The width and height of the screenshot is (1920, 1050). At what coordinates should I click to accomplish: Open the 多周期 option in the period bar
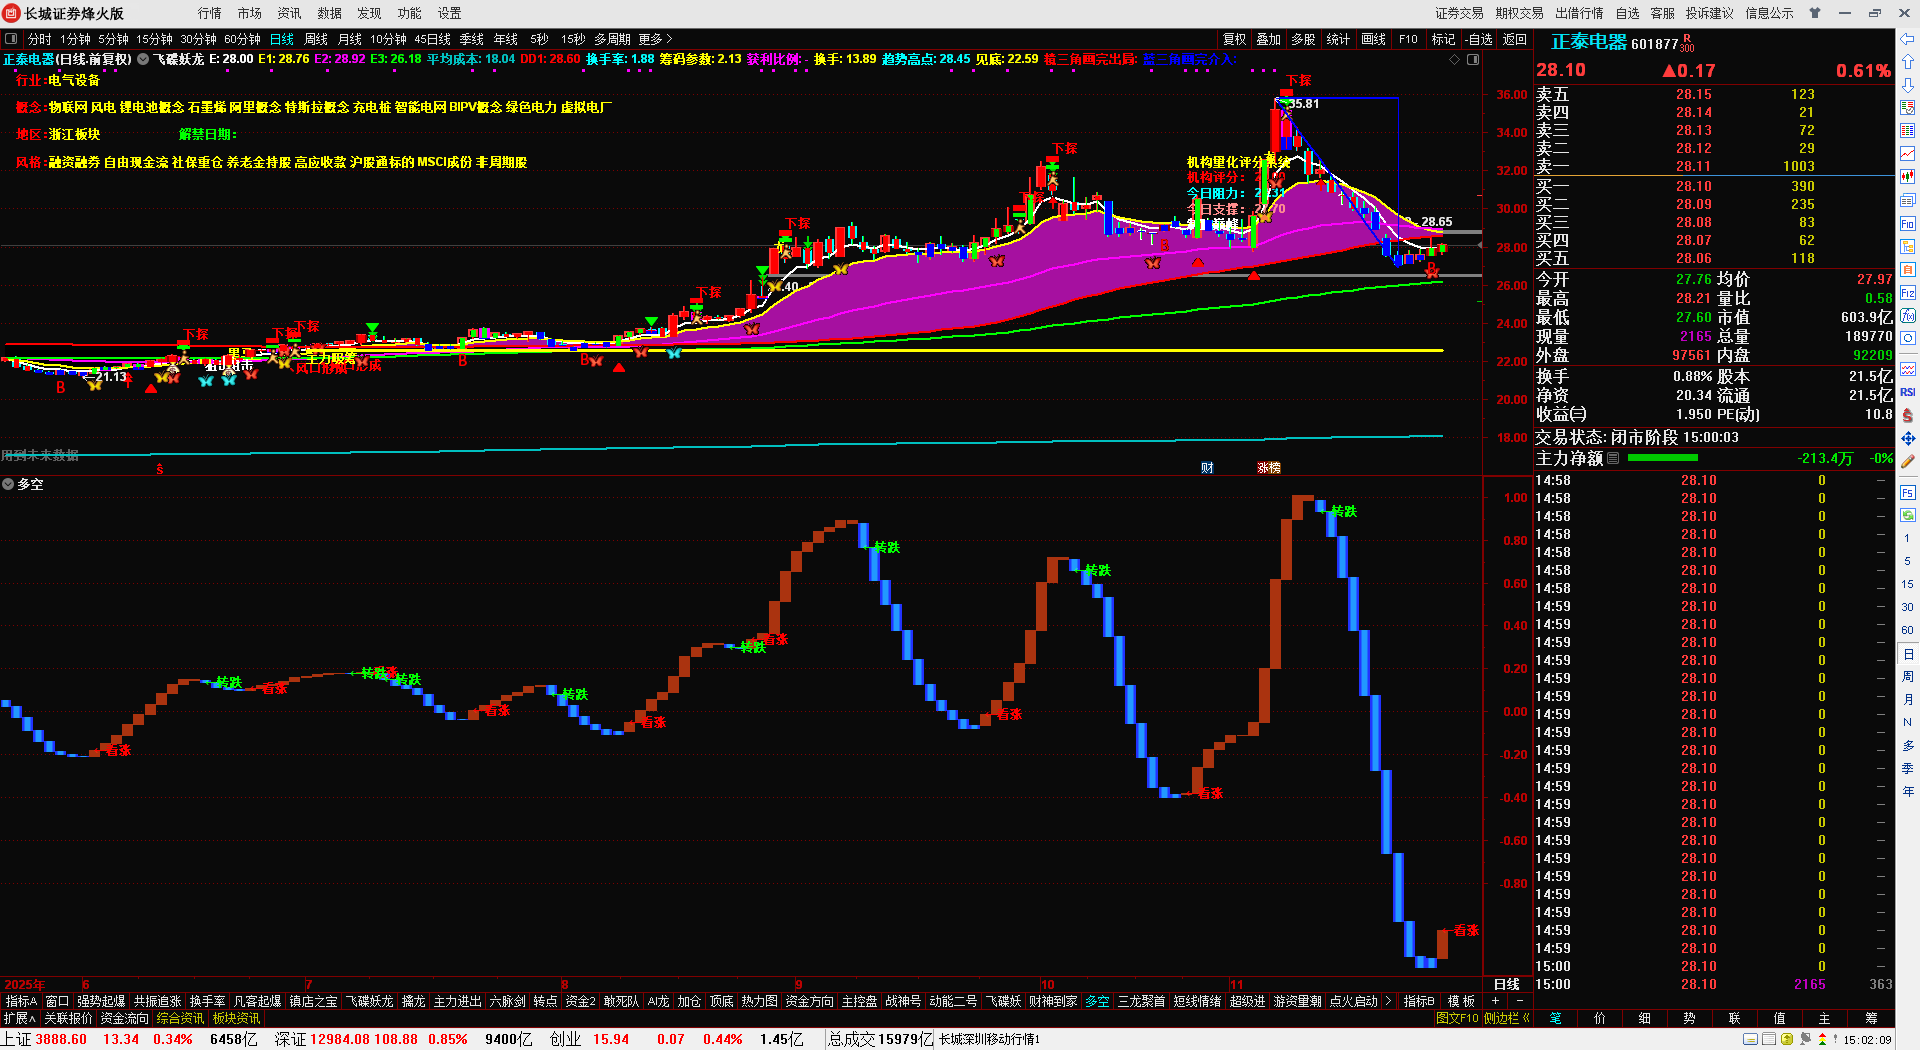click(612, 39)
